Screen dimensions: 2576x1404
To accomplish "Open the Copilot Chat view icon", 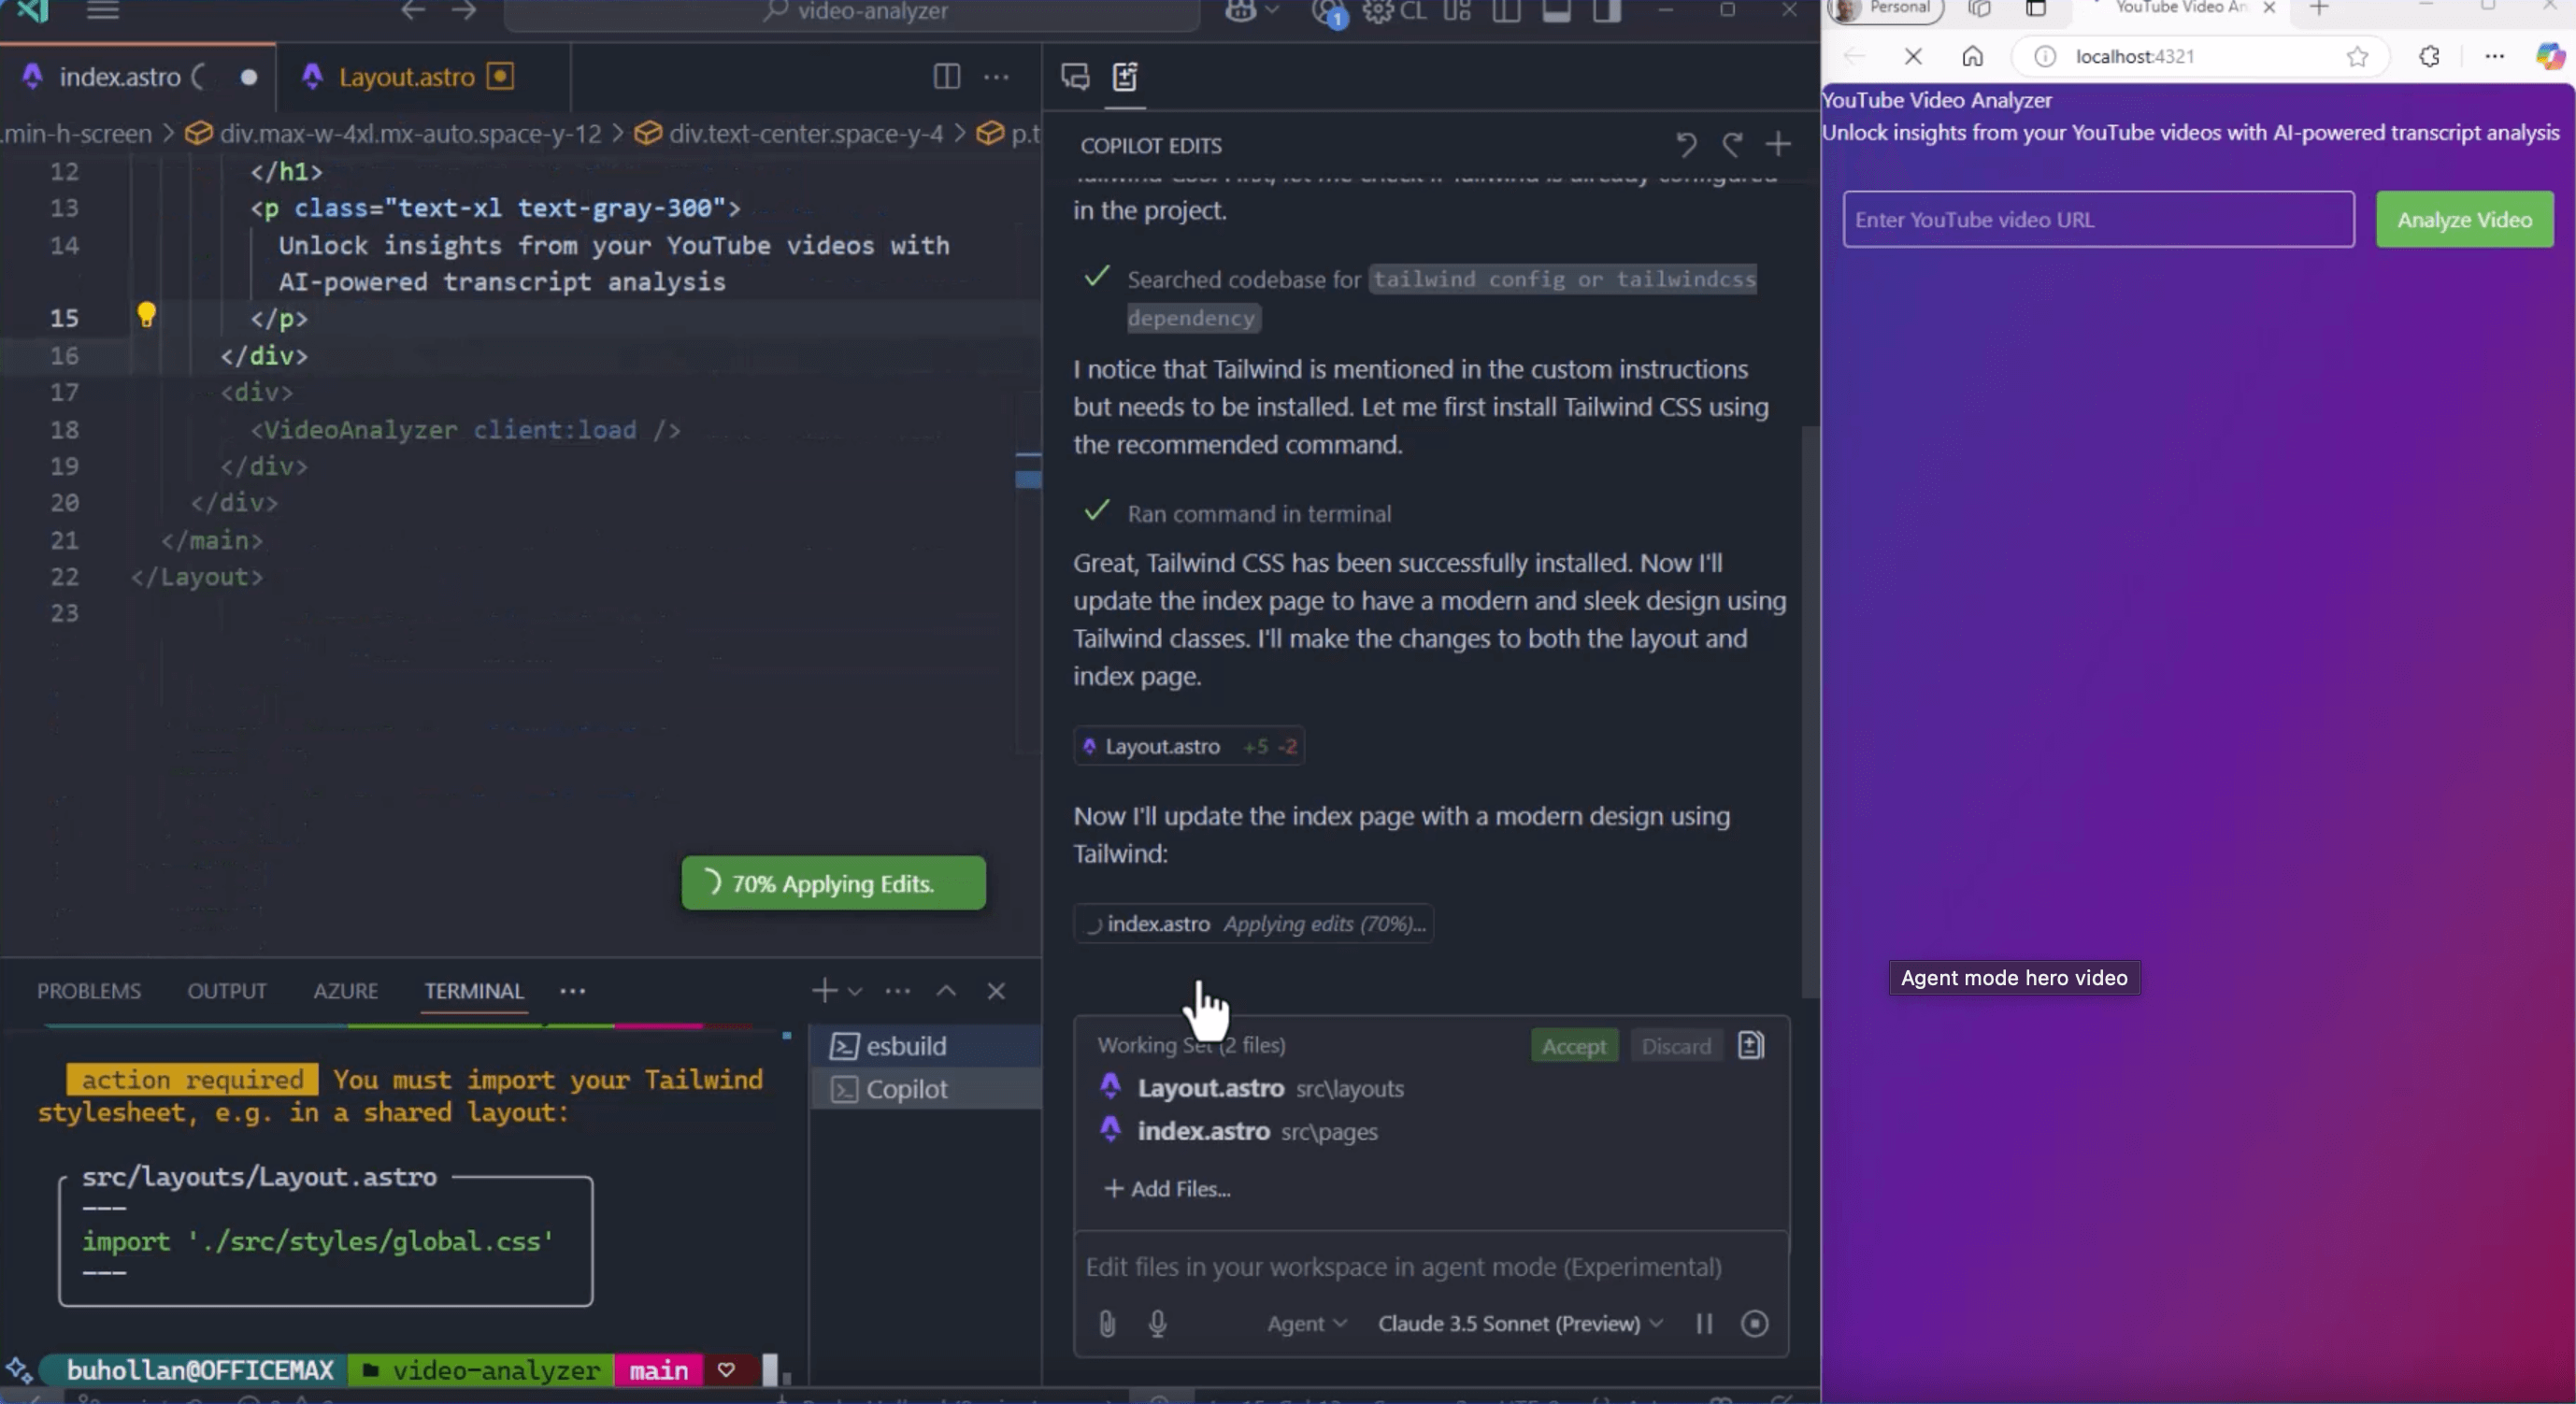I will [x=1075, y=77].
